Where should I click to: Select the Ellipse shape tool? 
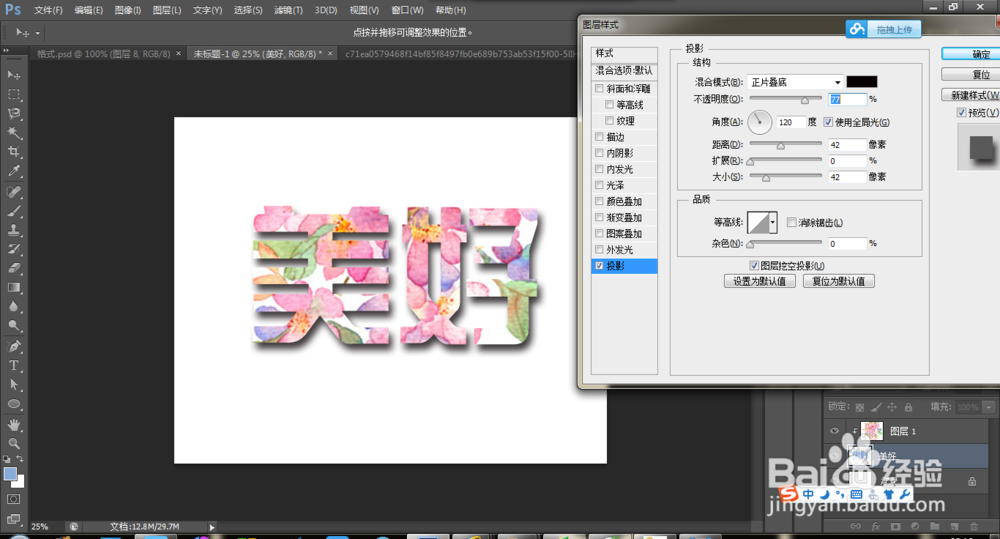[13, 404]
